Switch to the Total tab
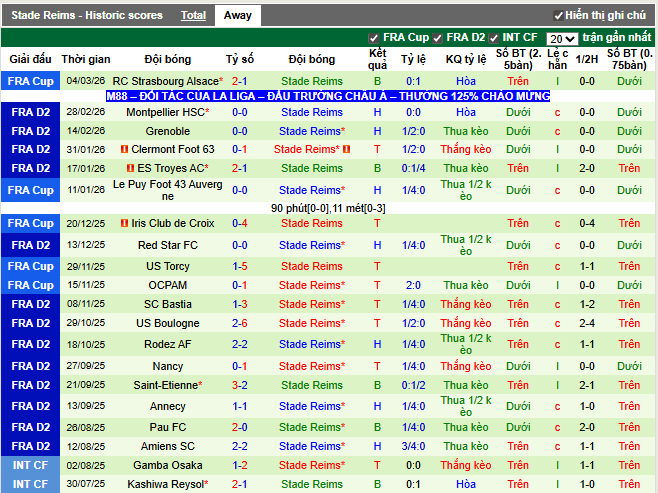 193,16
